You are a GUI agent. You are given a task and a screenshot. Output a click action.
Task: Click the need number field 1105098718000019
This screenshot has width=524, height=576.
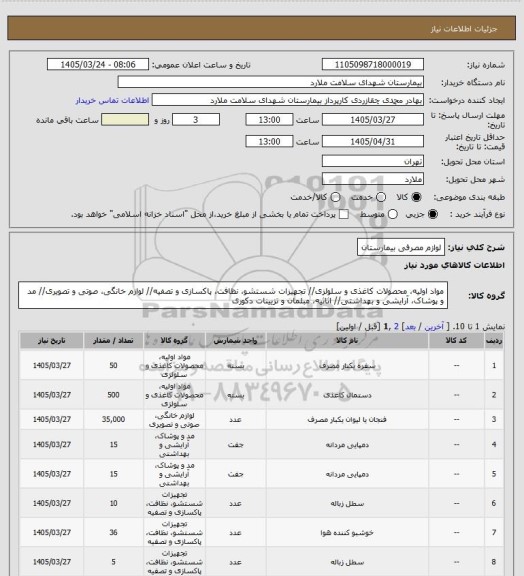[x=373, y=64]
